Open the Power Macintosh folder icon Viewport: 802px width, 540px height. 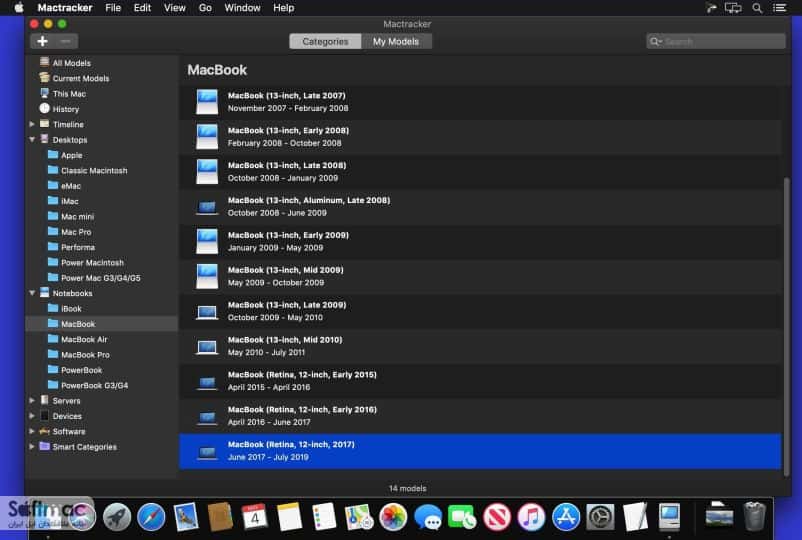pyautogui.click(x=53, y=262)
